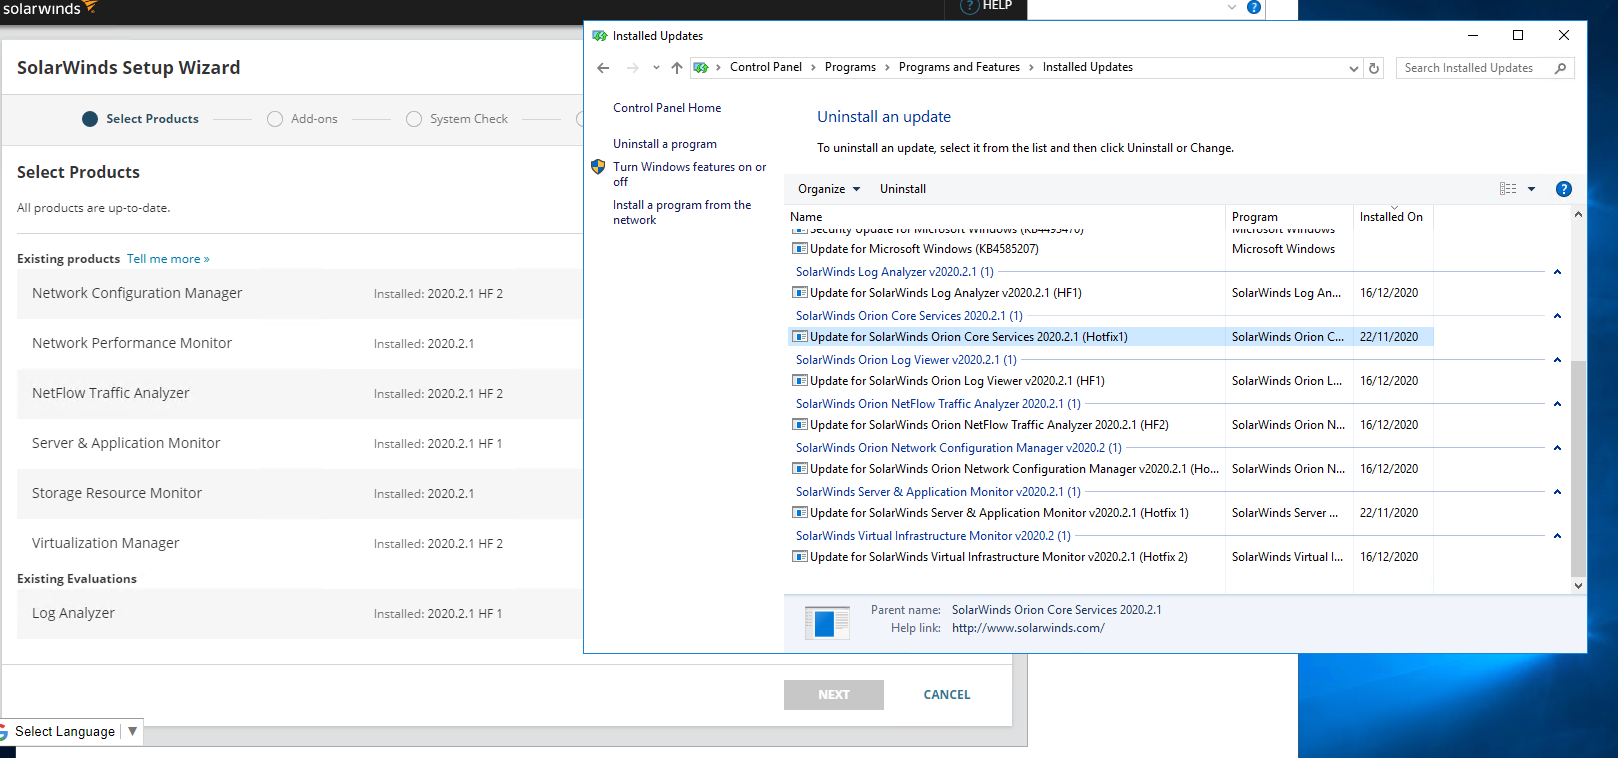Select the Virtual Infrastructure Monitor Hotfix 2 icon
Image resolution: width=1618 pixels, height=758 pixels.
(800, 557)
